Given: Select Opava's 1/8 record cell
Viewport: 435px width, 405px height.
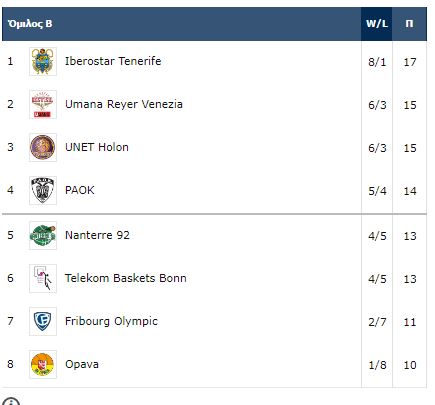Looking at the screenshot, I should (377, 365).
